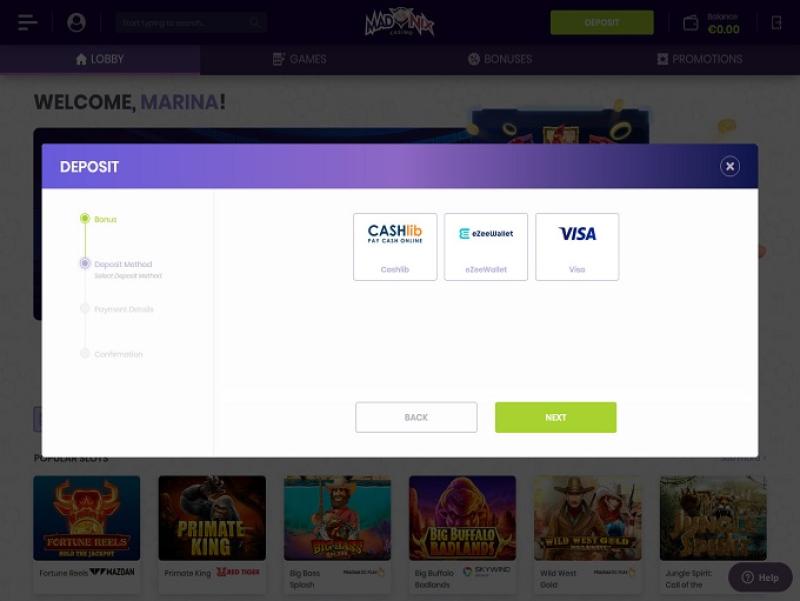The width and height of the screenshot is (800, 601).
Task: Select Visa payment method
Action: [x=577, y=247]
